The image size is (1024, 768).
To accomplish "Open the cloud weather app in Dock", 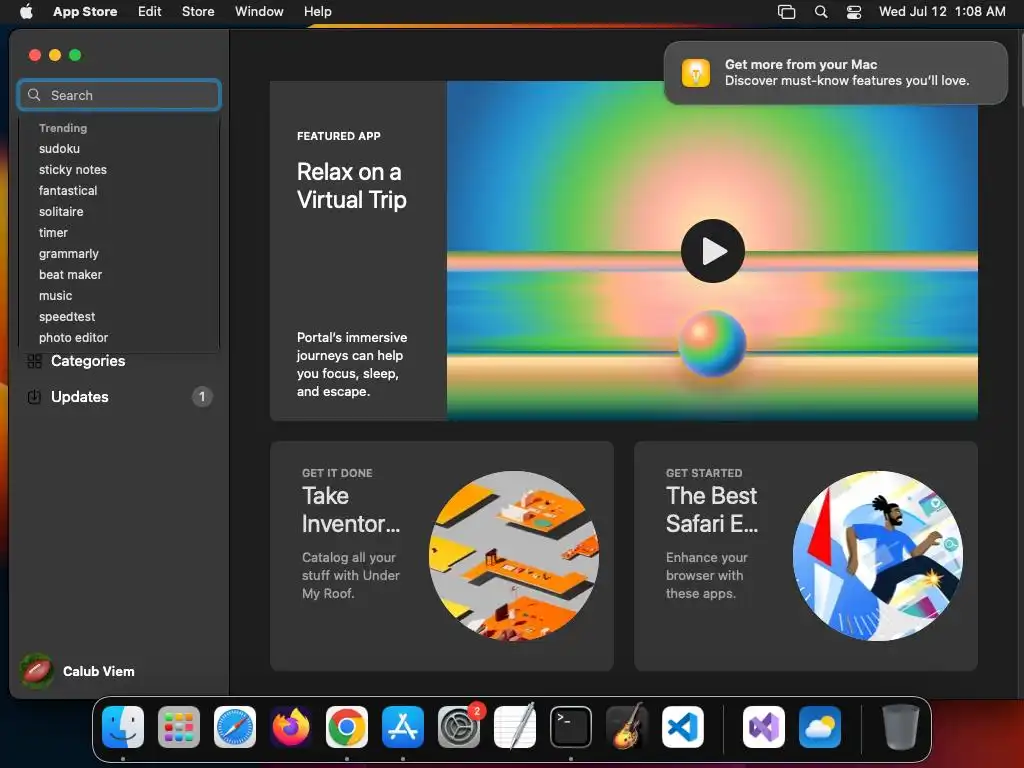I will [x=820, y=727].
